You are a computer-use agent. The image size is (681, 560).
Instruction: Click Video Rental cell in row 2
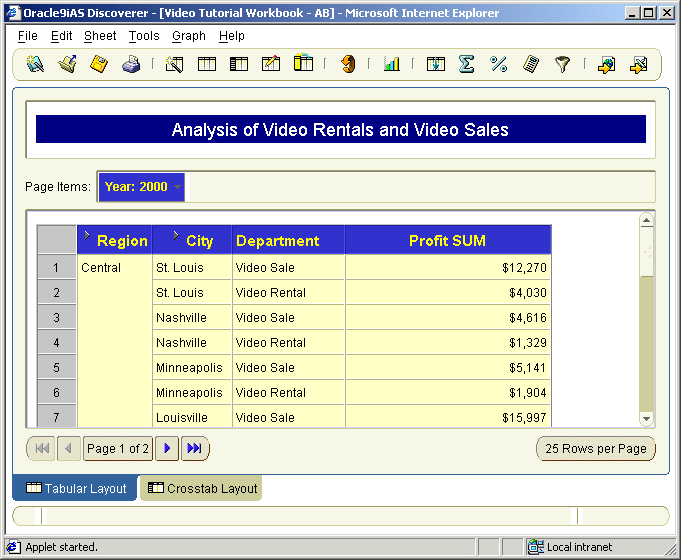point(288,293)
